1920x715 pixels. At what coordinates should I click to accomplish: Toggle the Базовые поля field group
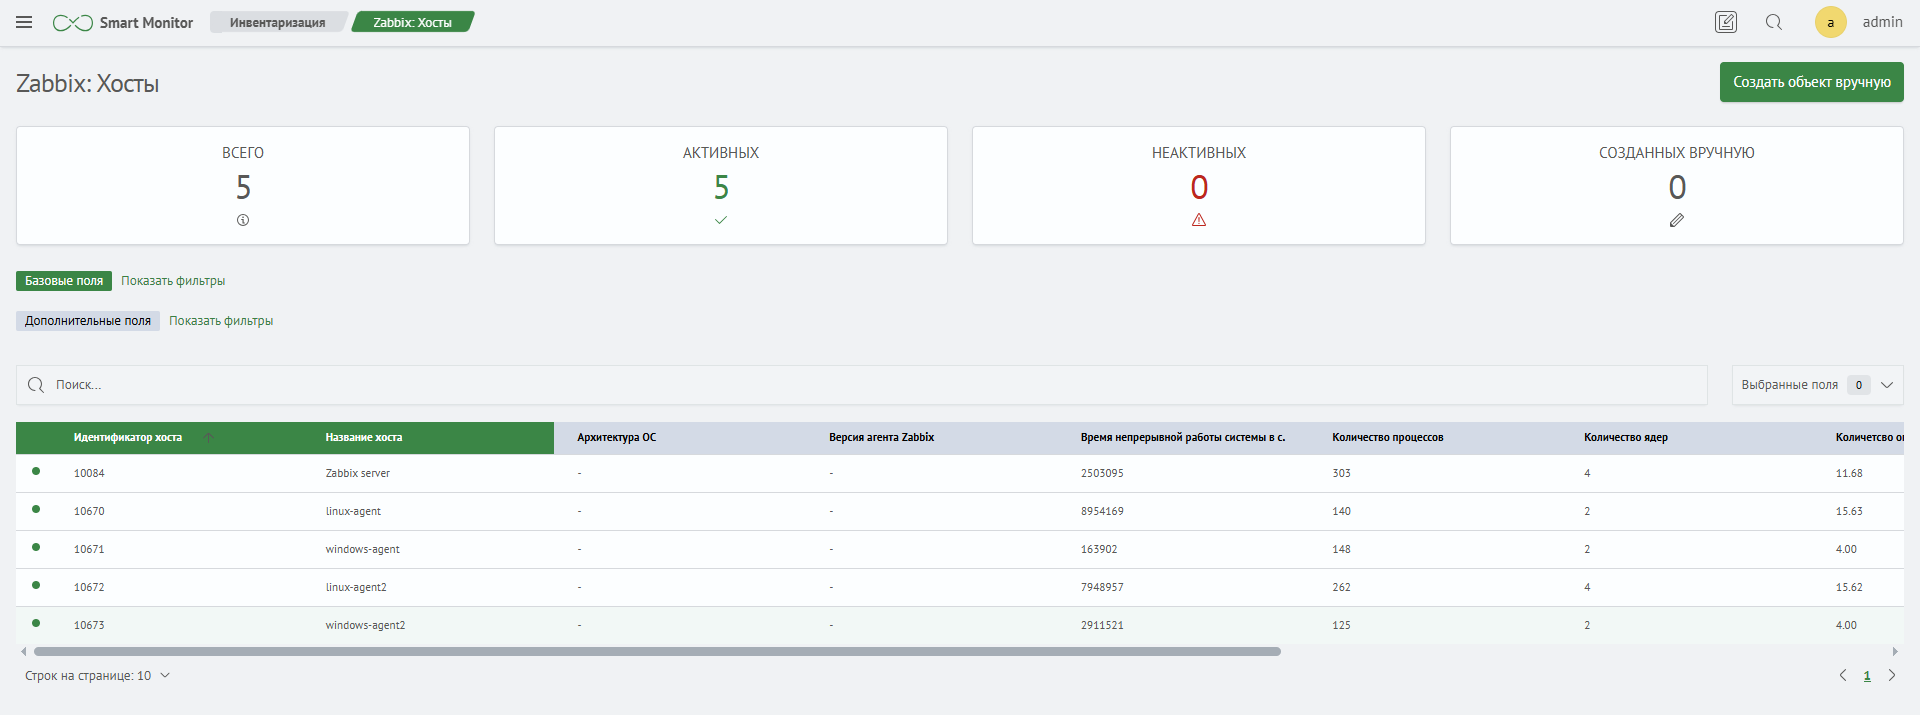point(64,281)
